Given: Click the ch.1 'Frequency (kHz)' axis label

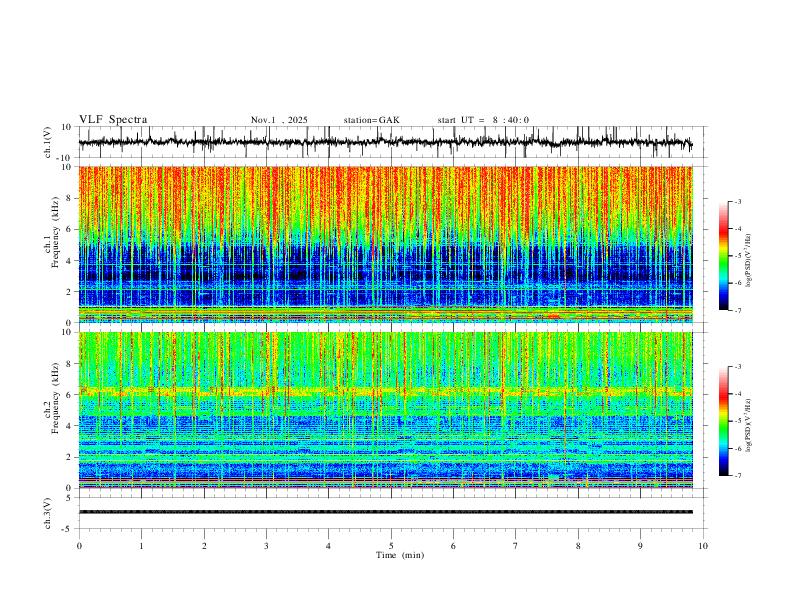Looking at the screenshot, I should [55, 233].
